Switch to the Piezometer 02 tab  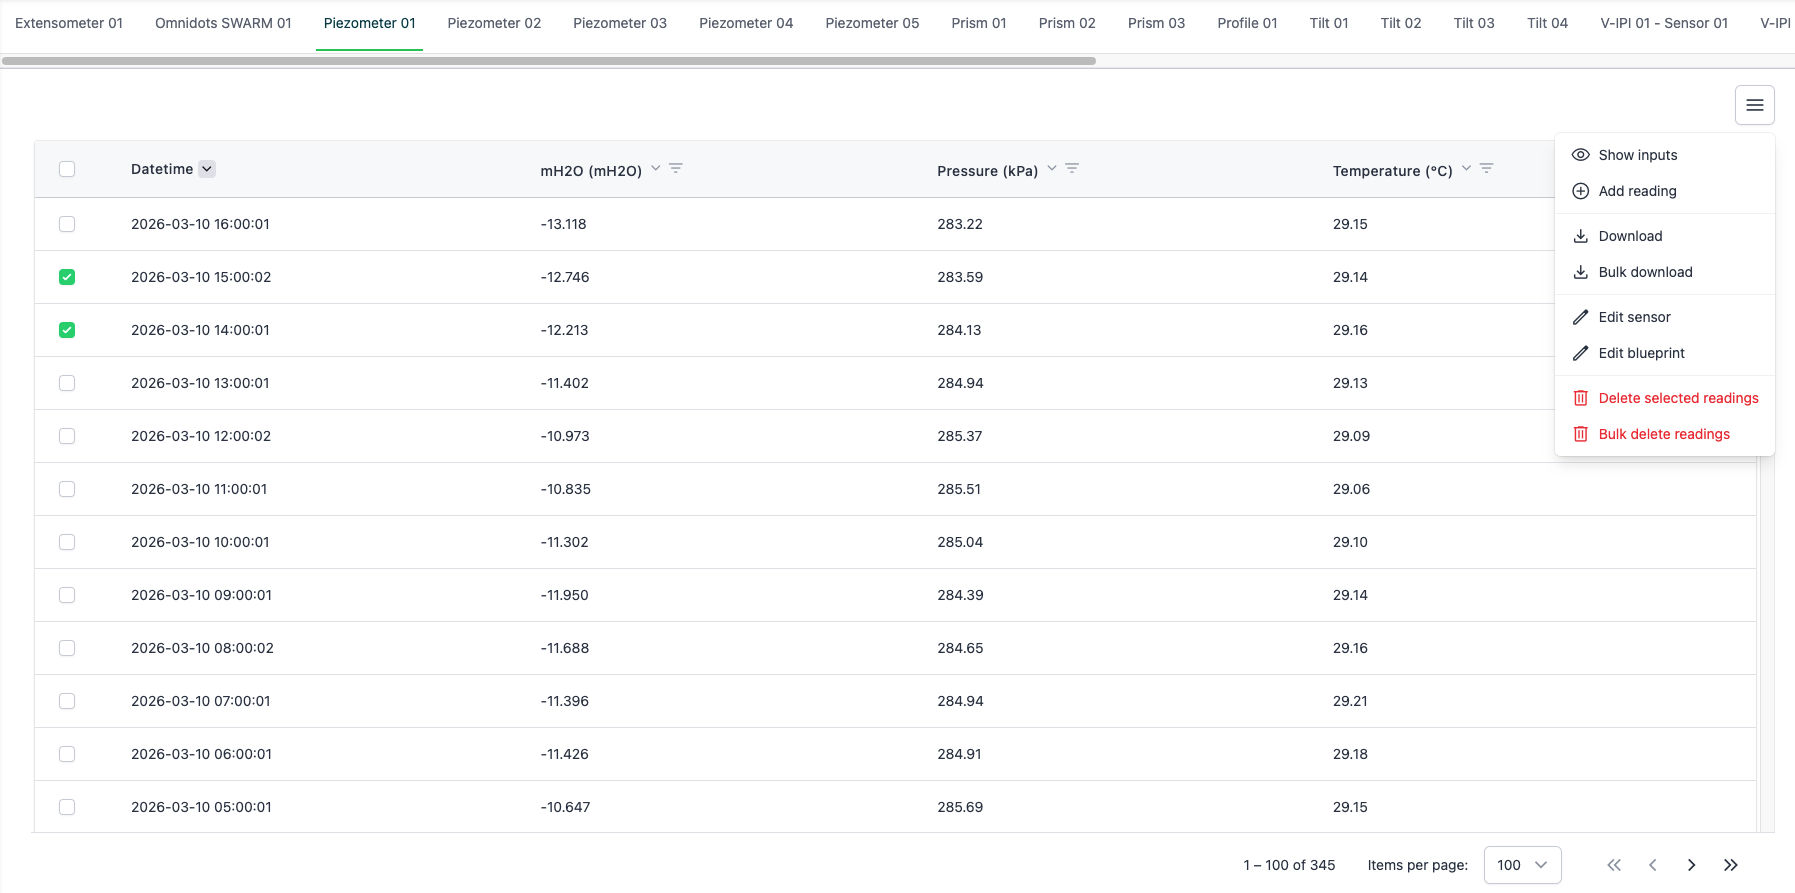[494, 23]
